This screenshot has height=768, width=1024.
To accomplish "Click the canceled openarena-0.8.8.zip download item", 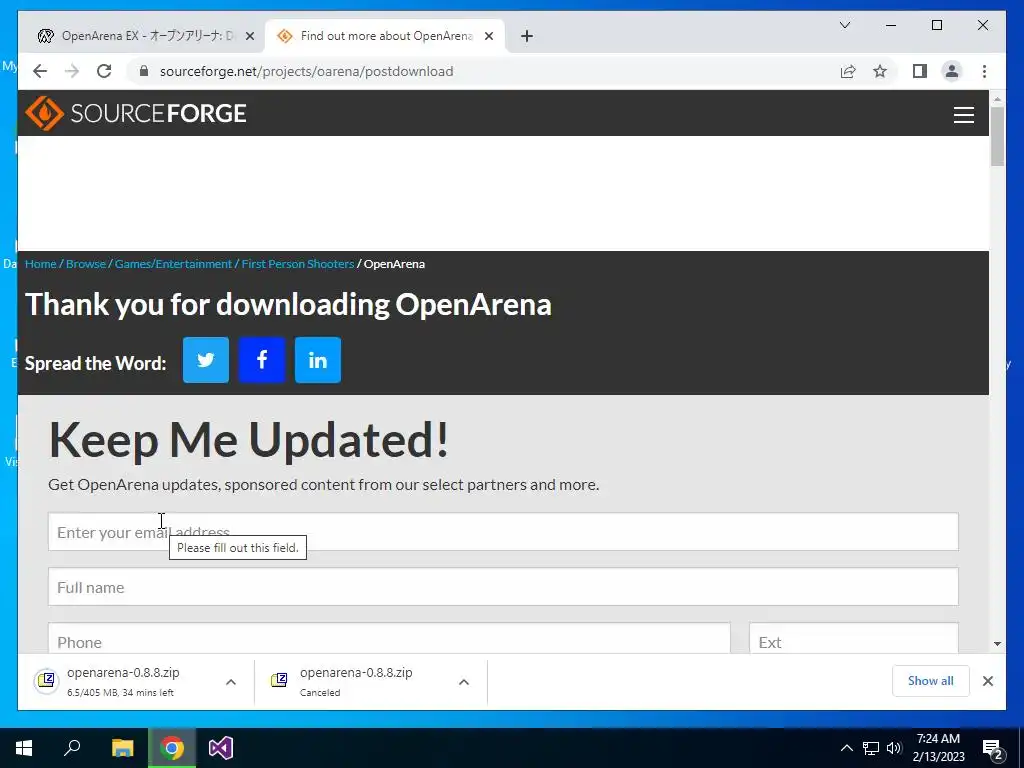I will click(356, 681).
